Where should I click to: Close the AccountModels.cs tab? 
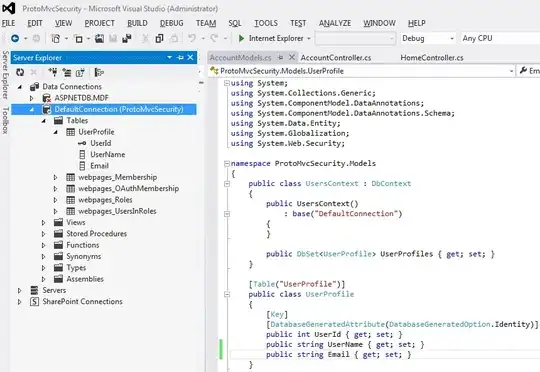pyautogui.click(x=292, y=57)
